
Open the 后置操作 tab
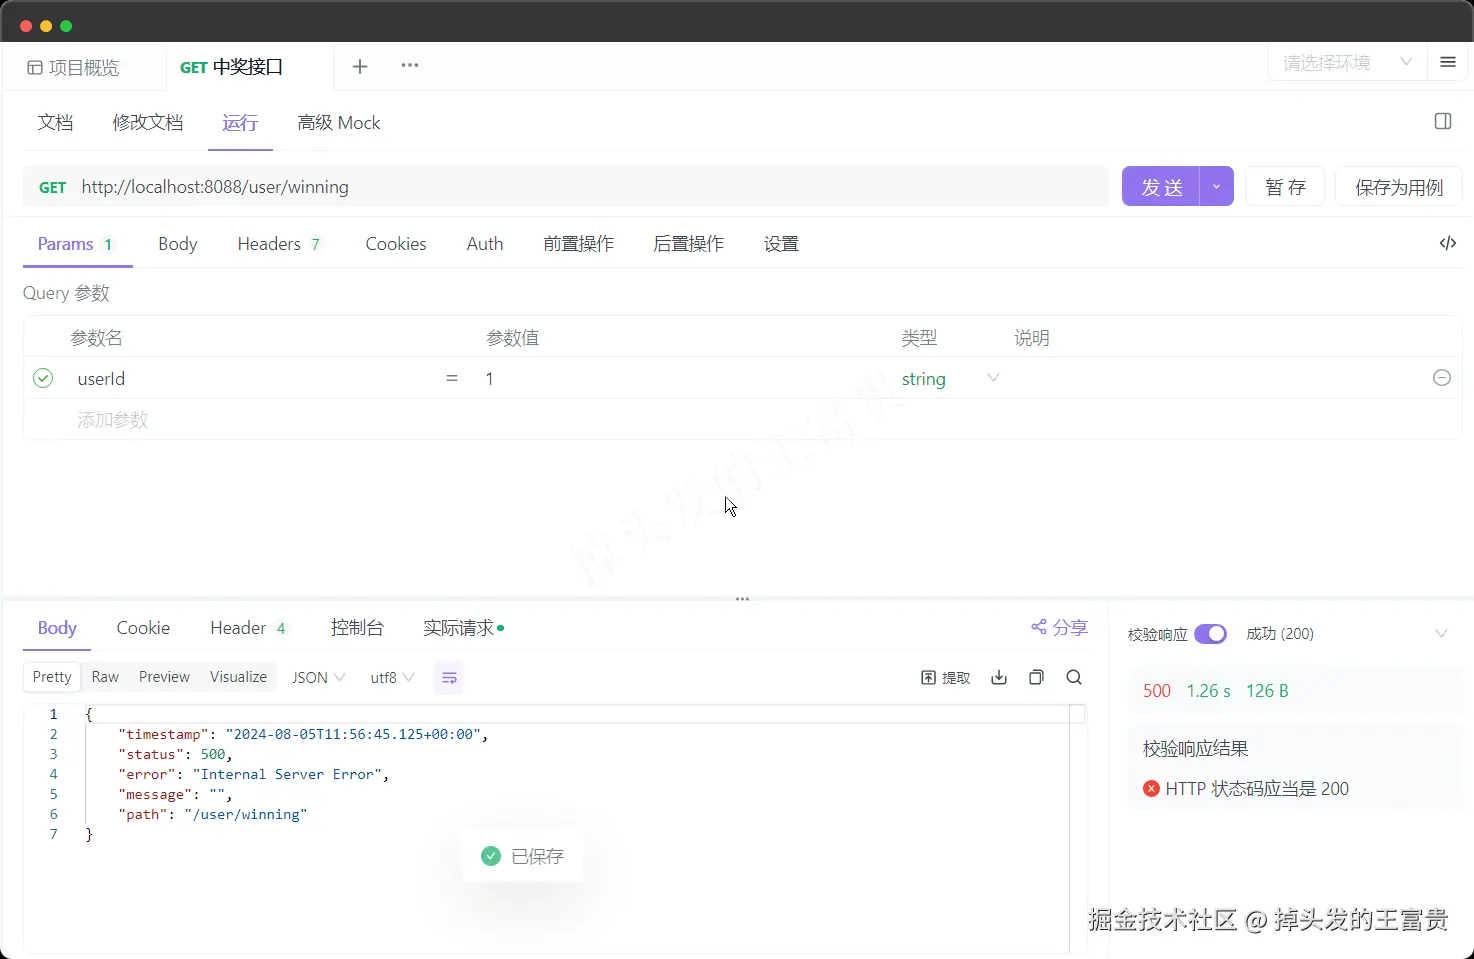coord(689,244)
